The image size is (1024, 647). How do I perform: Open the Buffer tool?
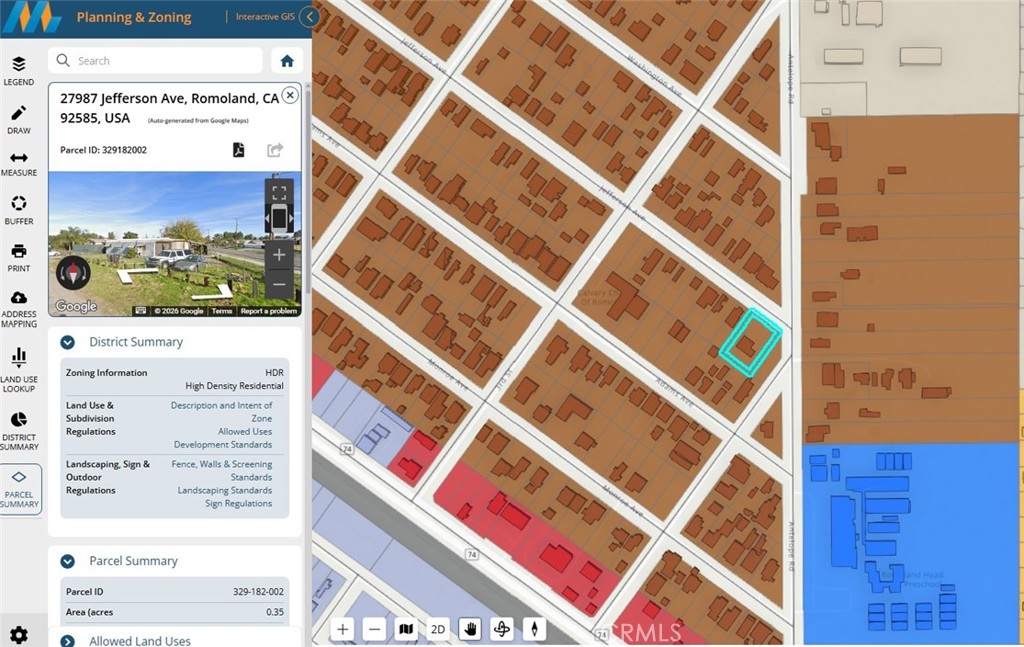[19, 210]
